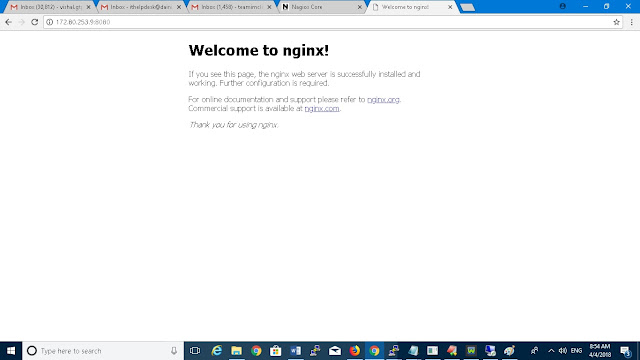Click the Windows search box

point(103,351)
